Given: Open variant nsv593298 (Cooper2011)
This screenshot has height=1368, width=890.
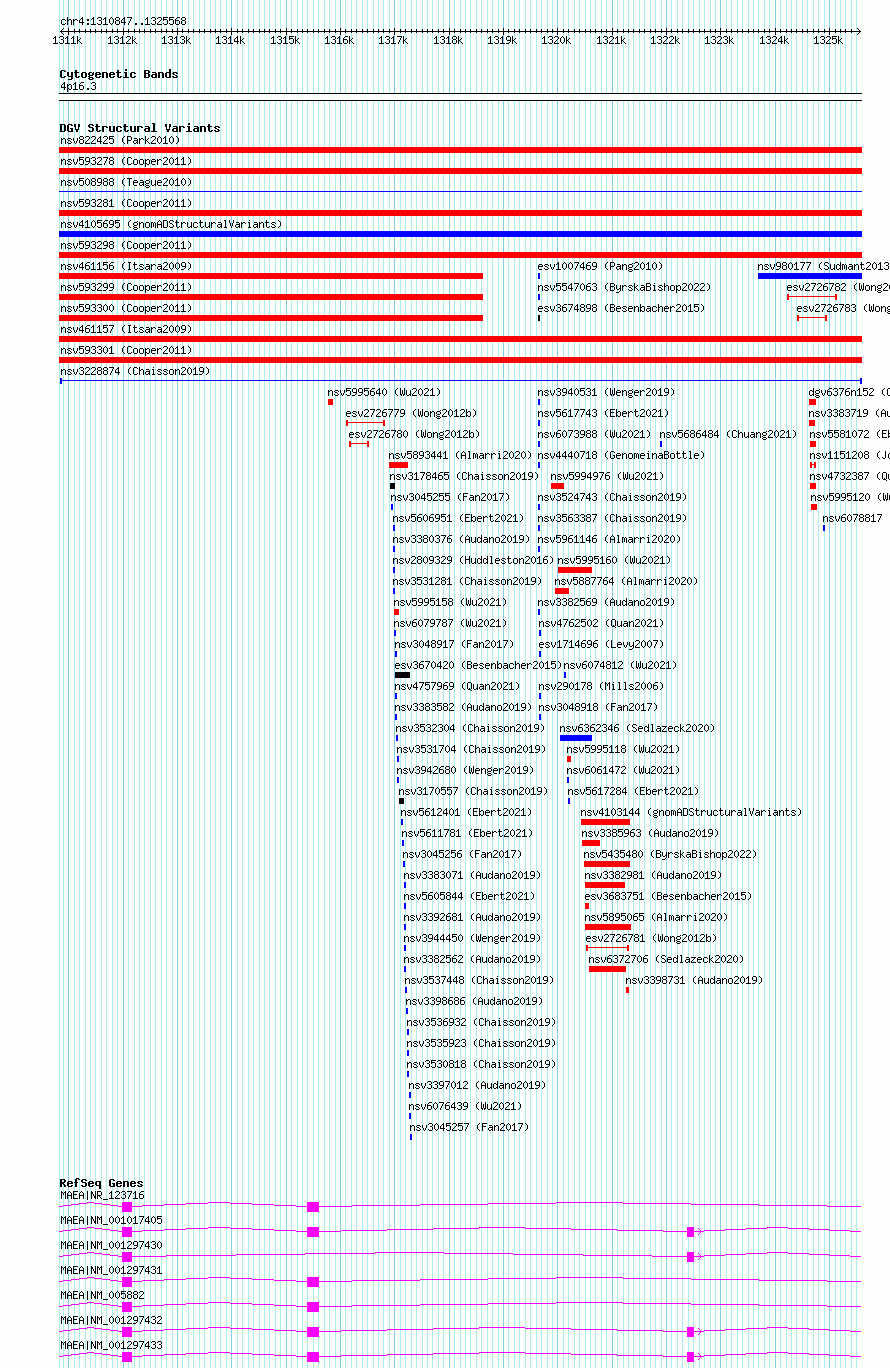Looking at the screenshot, I should pyautogui.click(x=126, y=245).
